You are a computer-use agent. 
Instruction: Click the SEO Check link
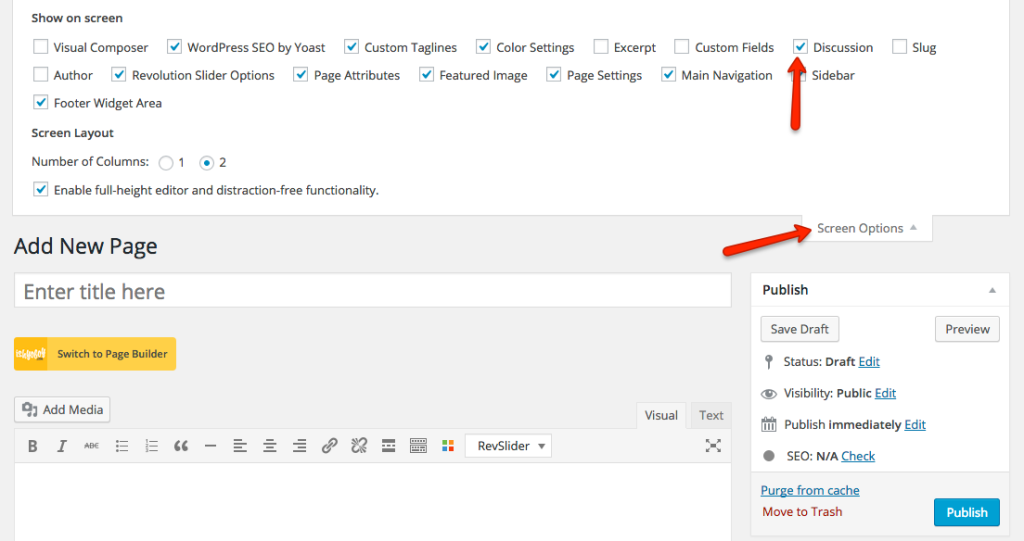(857, 456)
